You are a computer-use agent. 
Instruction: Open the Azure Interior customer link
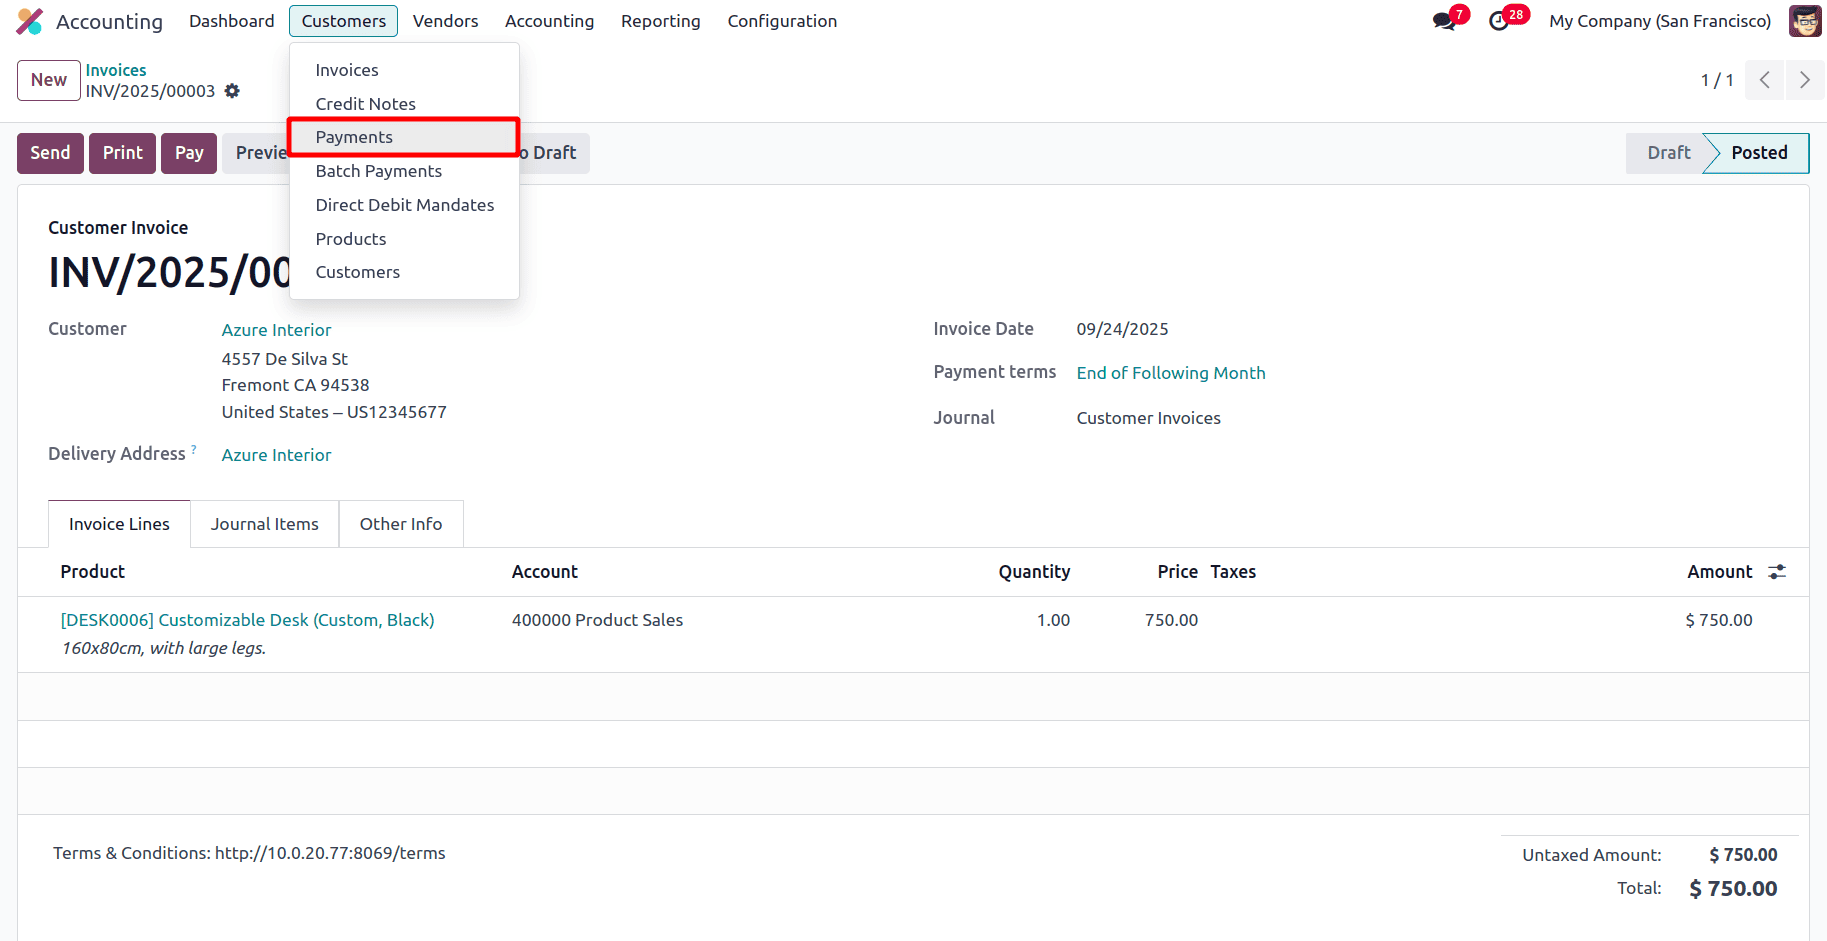(276, 330)
